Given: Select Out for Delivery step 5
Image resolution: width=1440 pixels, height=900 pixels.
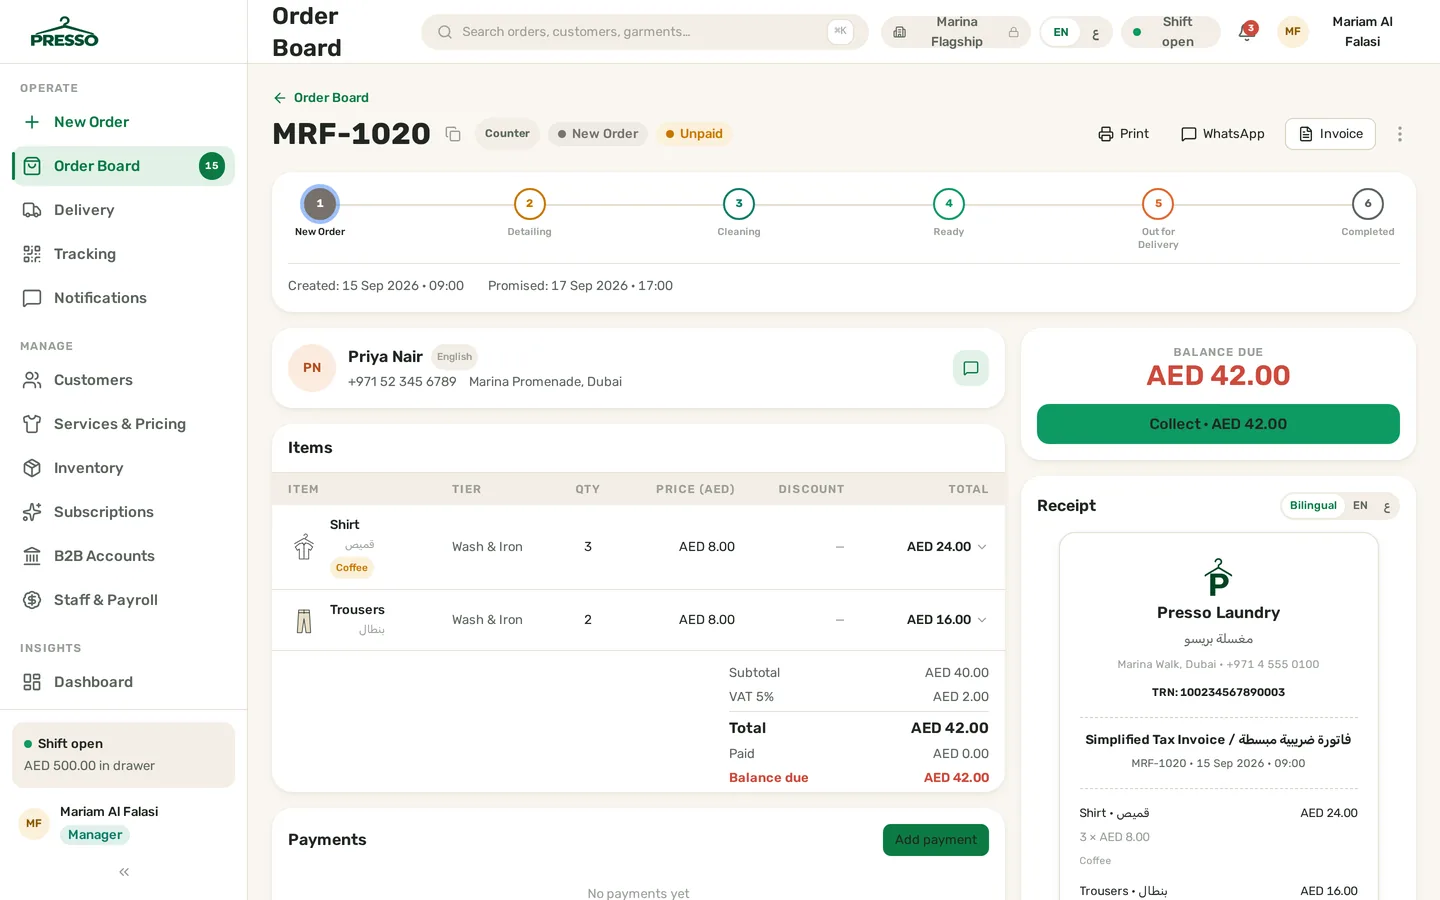Looking at the screenshot, I should click(x=1158, y=204).
